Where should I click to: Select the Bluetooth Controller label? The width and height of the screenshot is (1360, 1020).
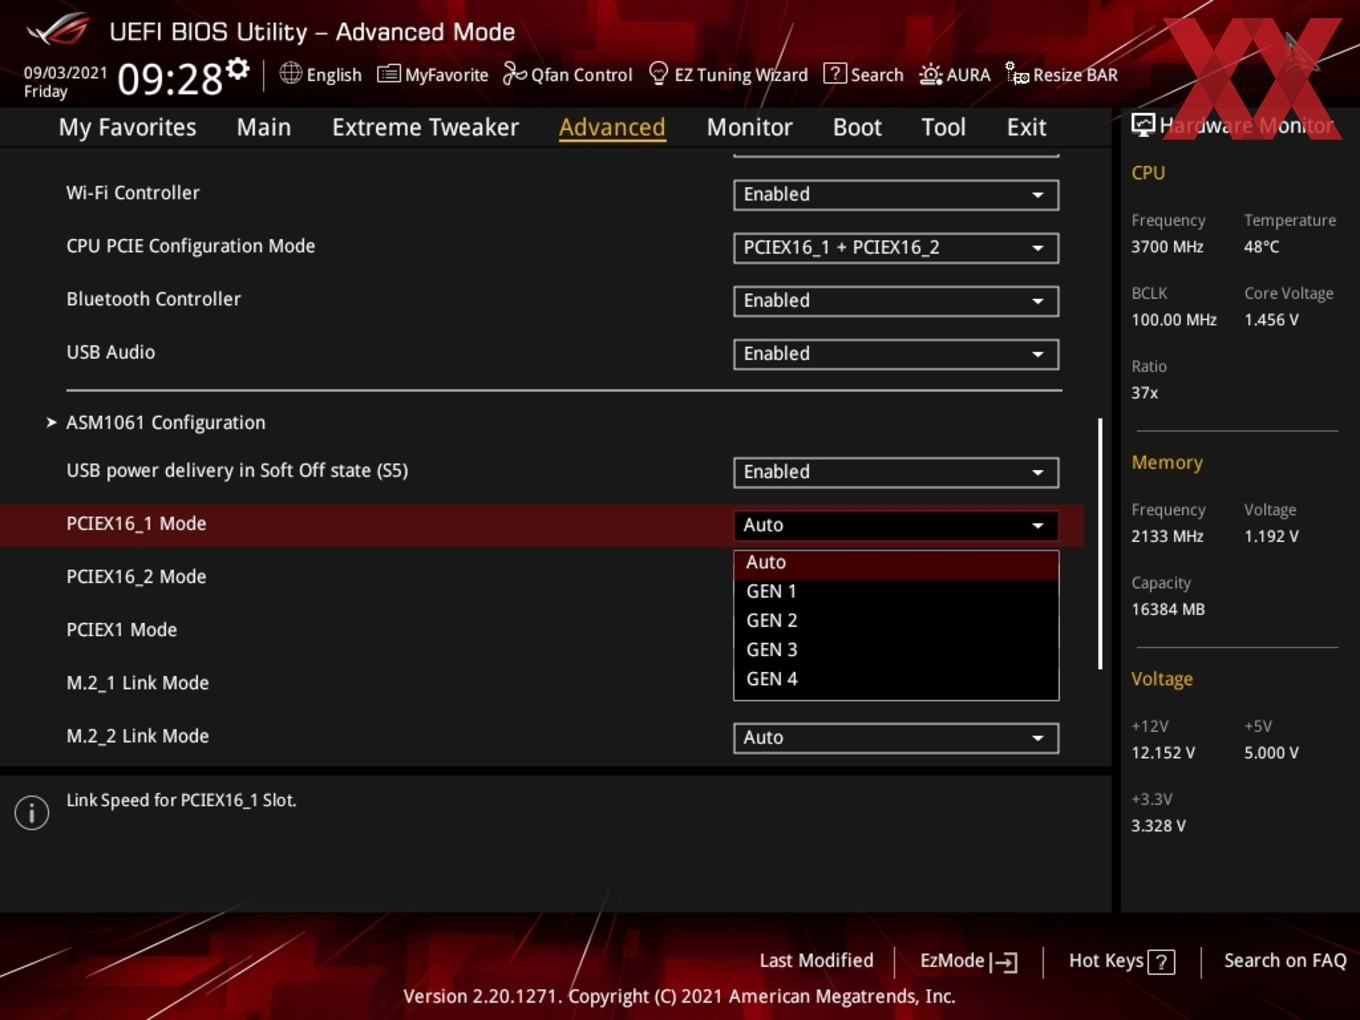pyautogui.click(x=153, y=299)
